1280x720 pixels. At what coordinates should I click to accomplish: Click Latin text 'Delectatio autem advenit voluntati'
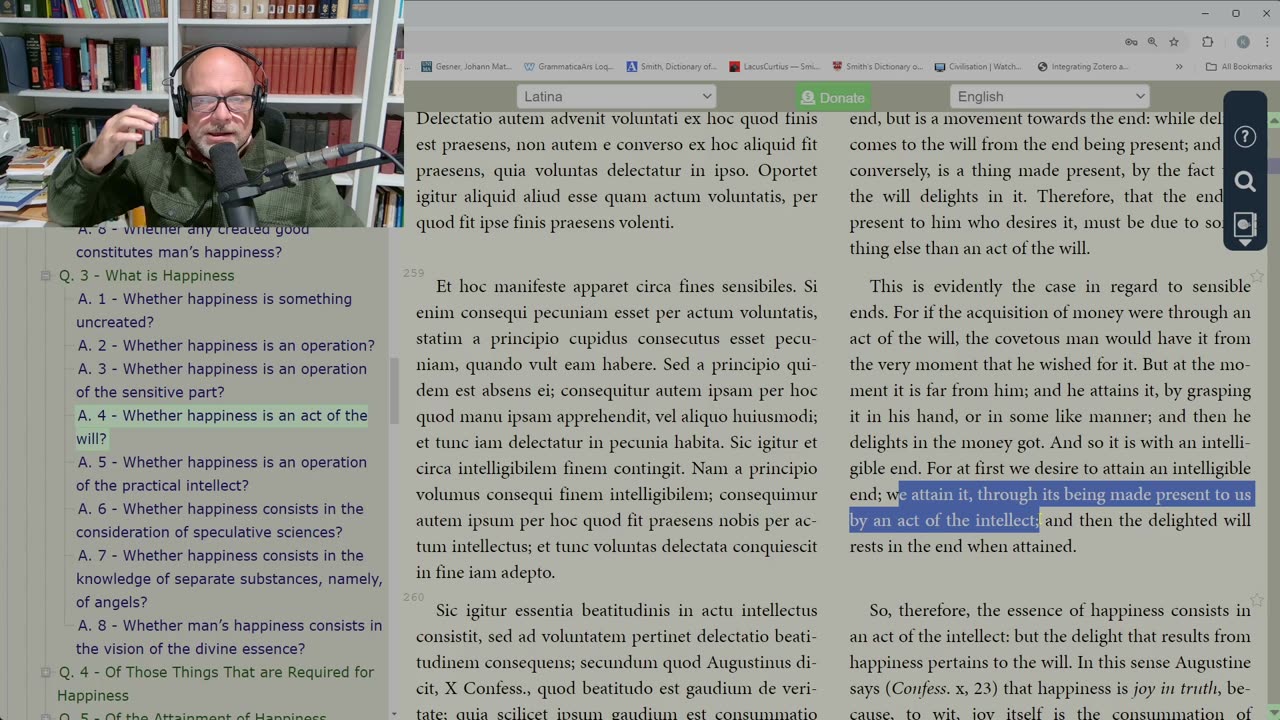550,118
